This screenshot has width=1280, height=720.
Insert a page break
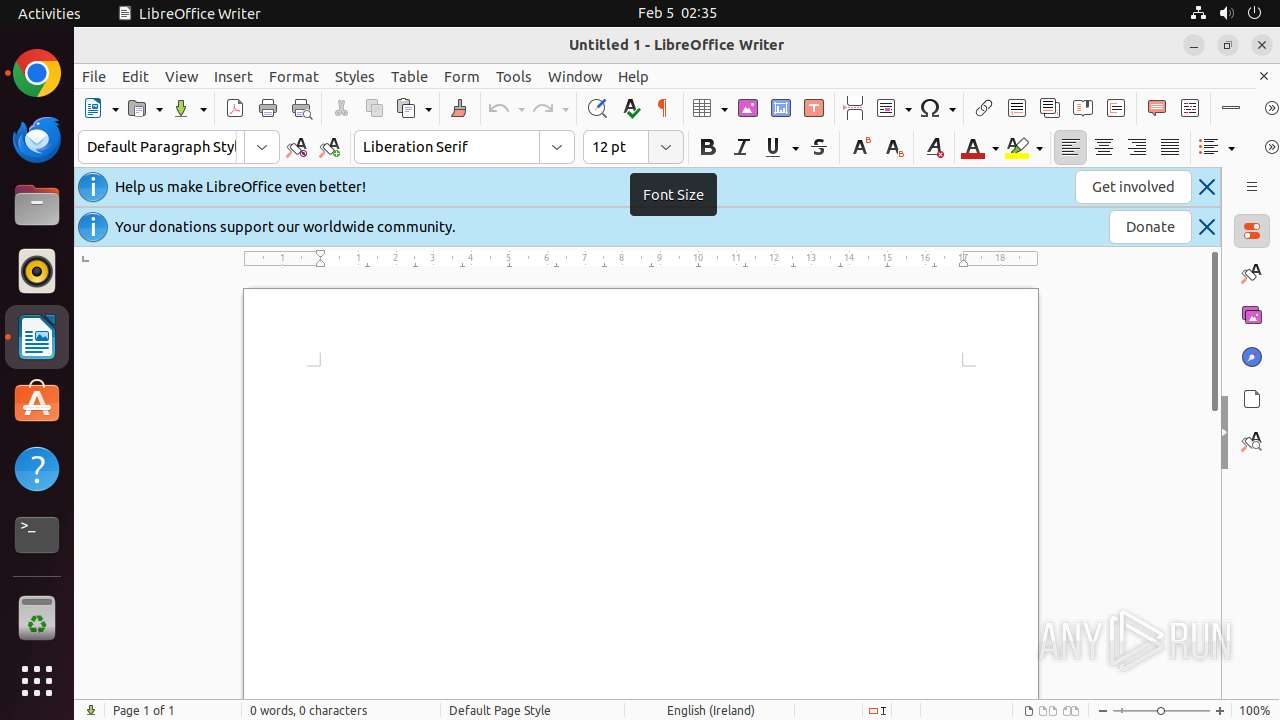pos(853,109)
